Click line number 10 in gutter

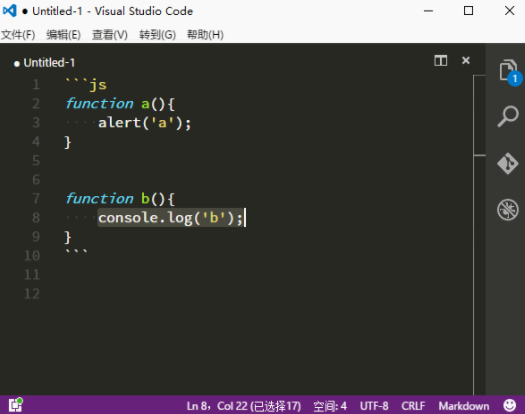coord(32,256)
